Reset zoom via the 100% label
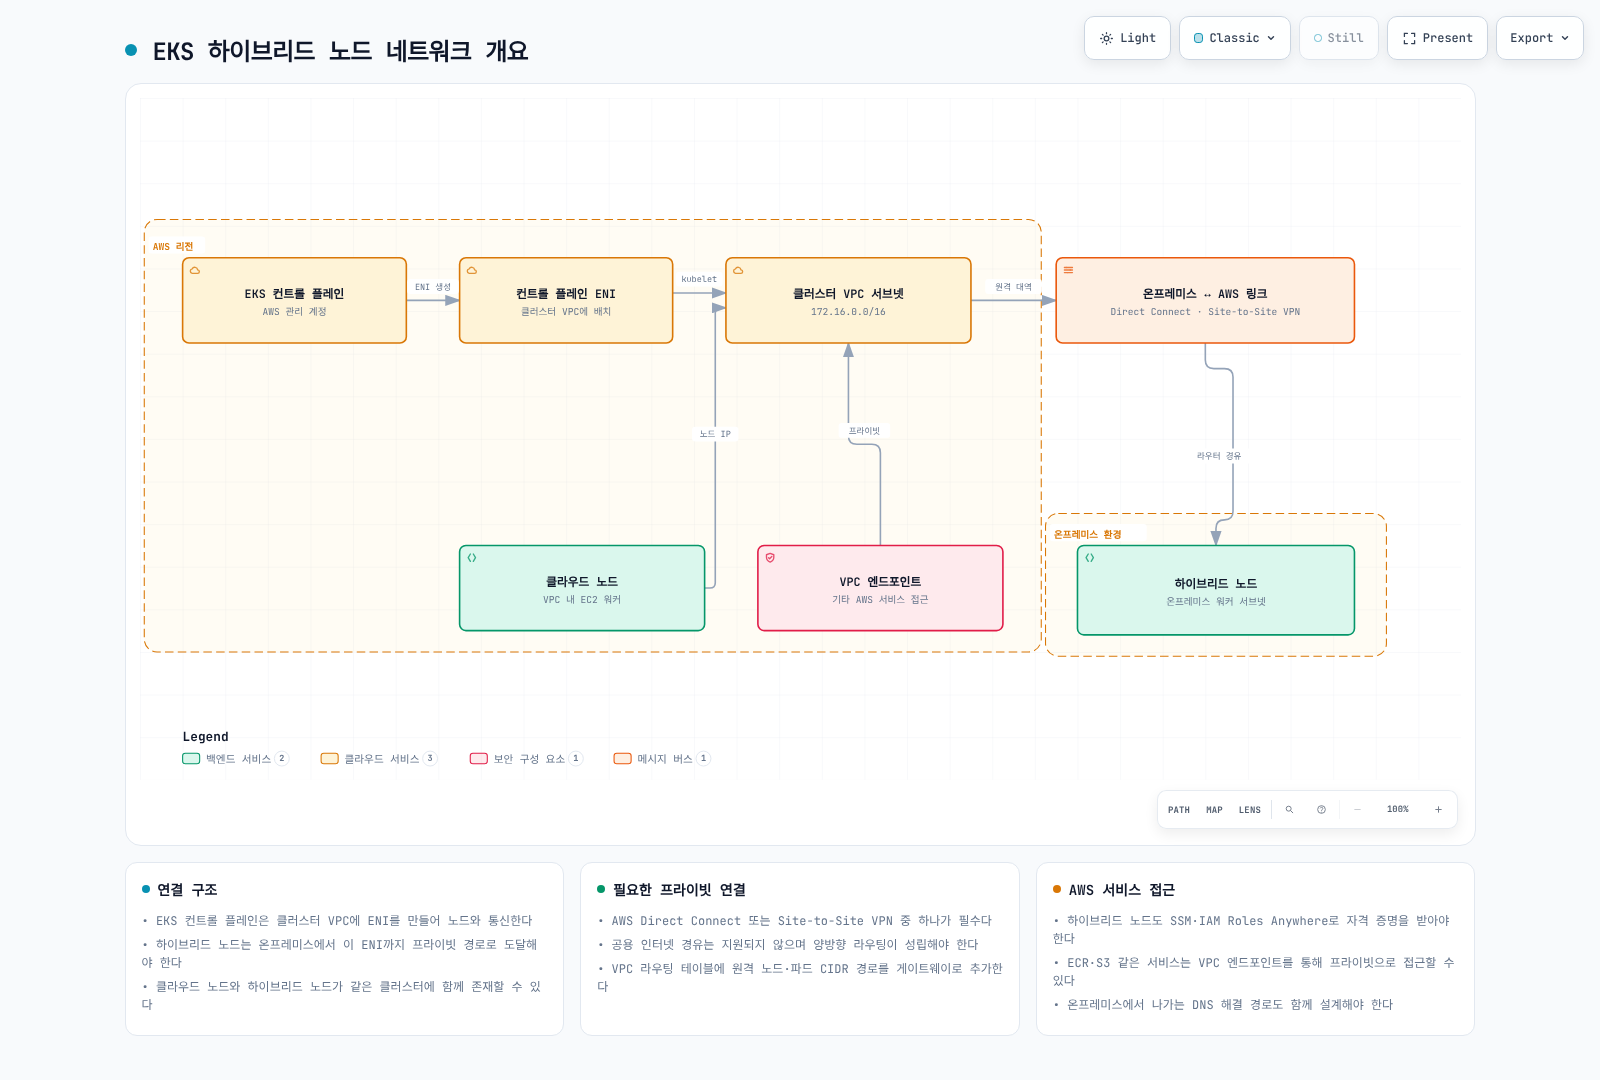Image resolution: width=1600 pixels, height=1080 pixels. [x=1397, y=810]
